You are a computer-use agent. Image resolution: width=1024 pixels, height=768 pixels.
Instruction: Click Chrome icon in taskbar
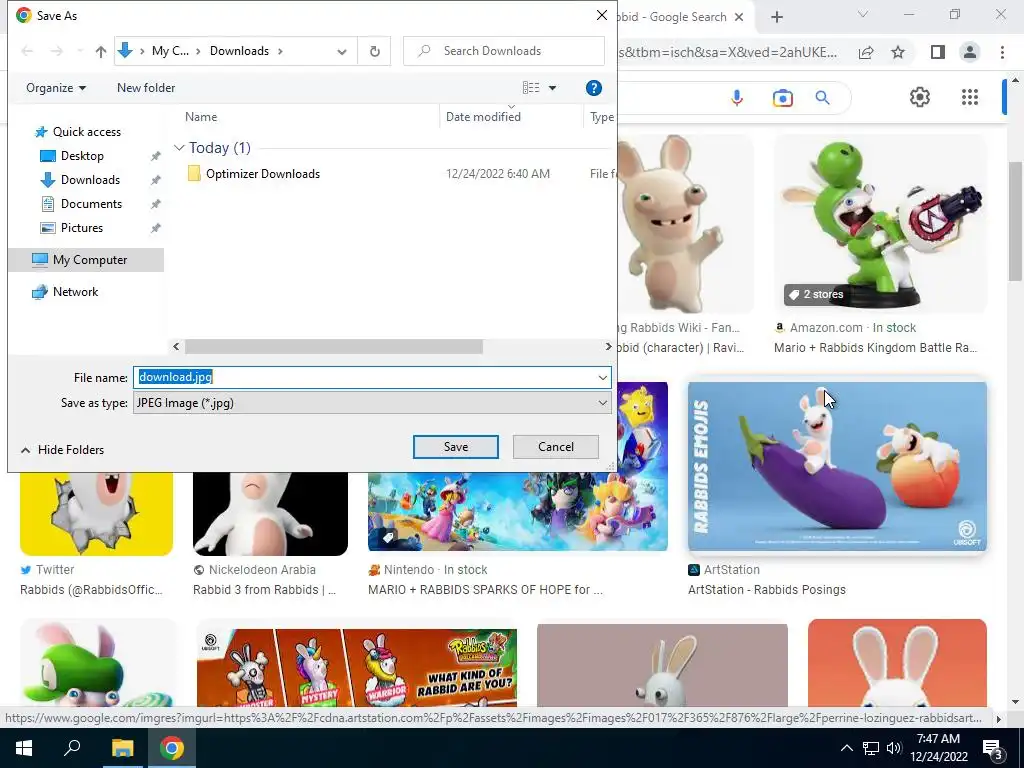coord(172,748)
